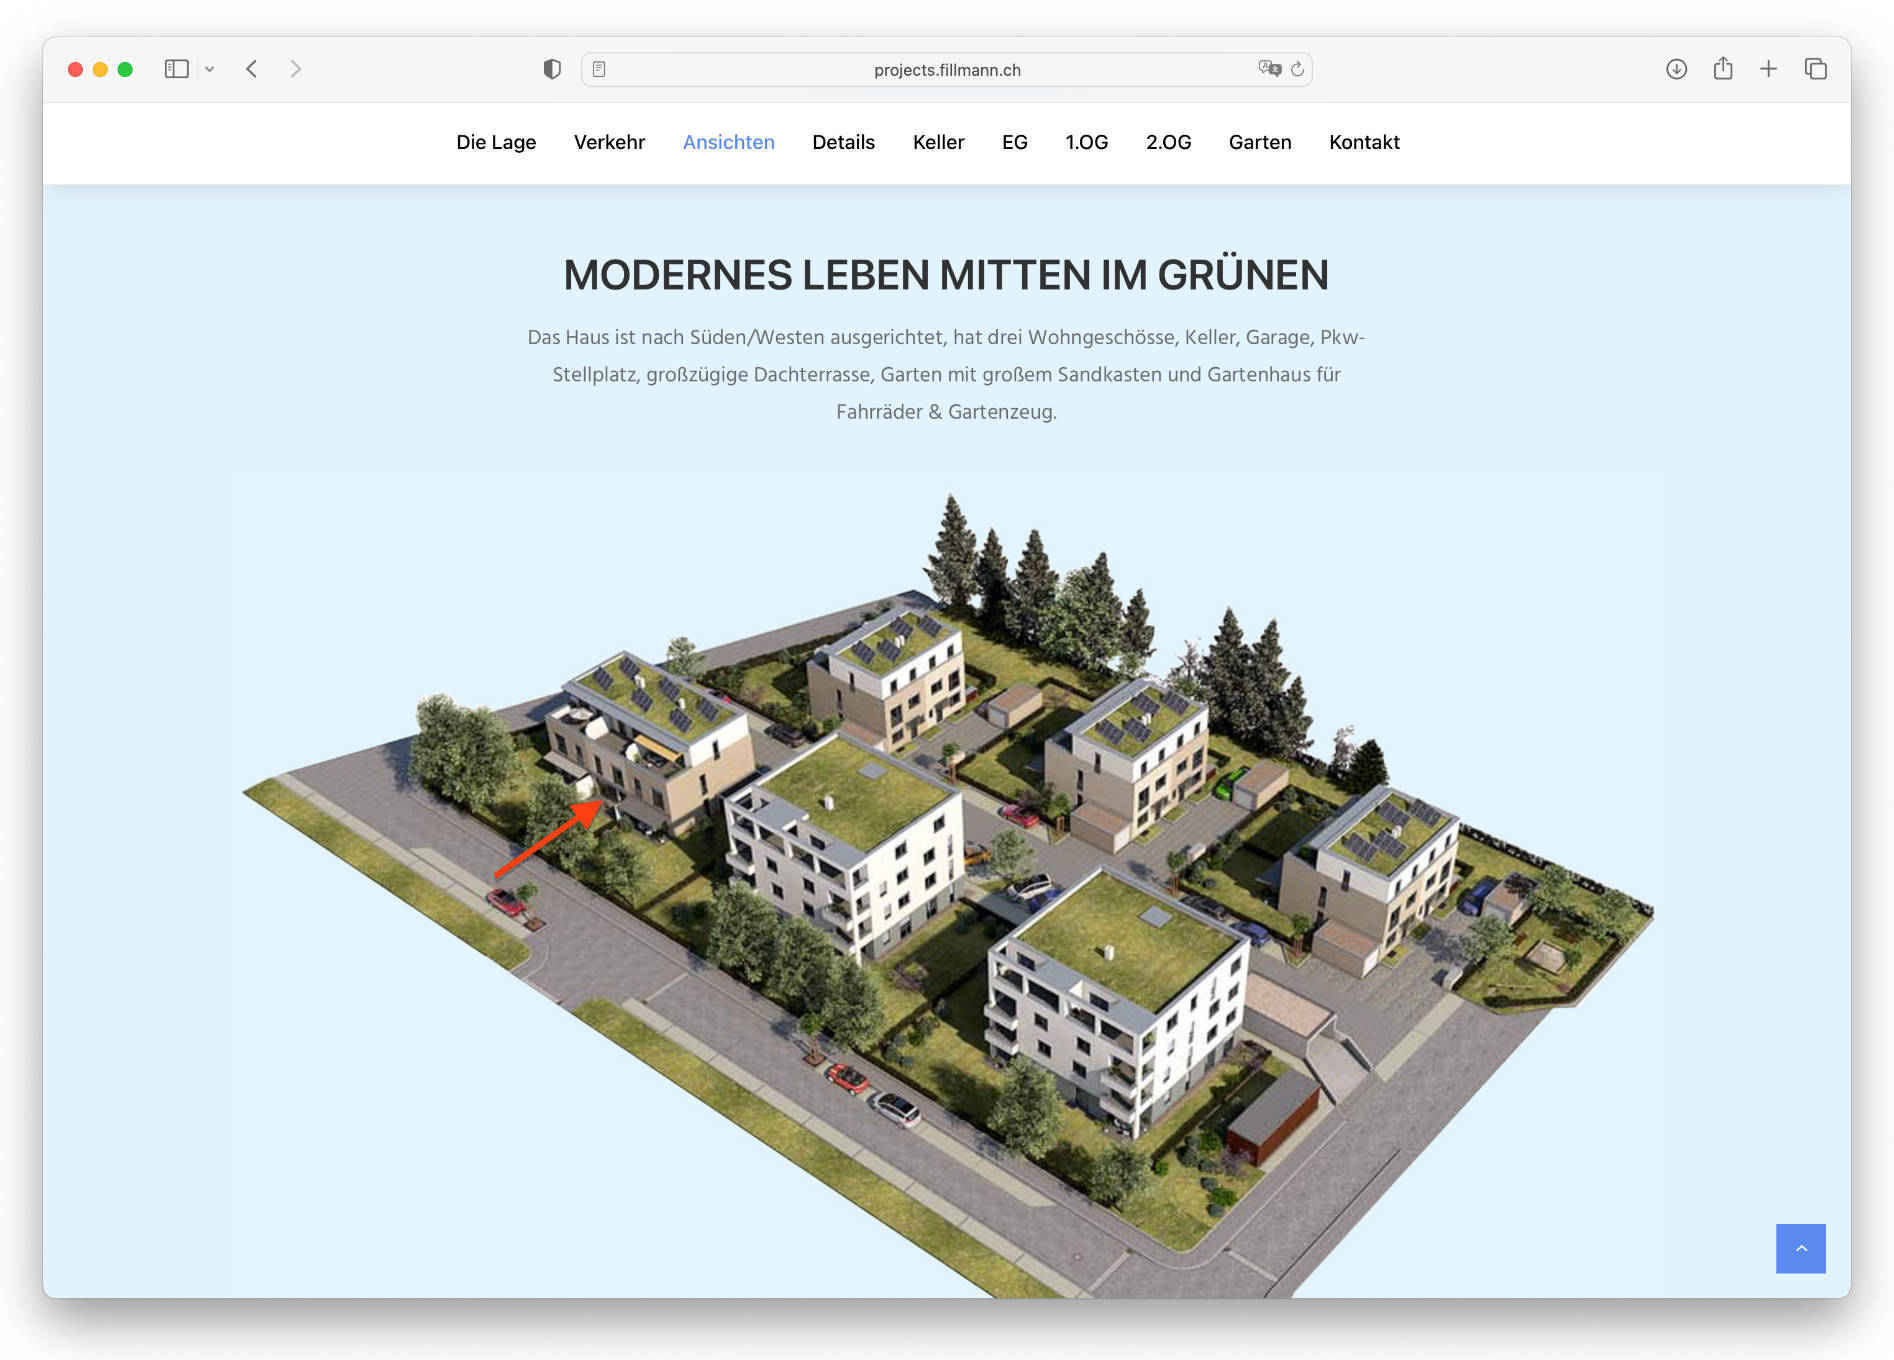Image resolution: width=1894 pixels, height=1360 pixels.
Task: Go to the Keller section
Action: coord(938,142)
